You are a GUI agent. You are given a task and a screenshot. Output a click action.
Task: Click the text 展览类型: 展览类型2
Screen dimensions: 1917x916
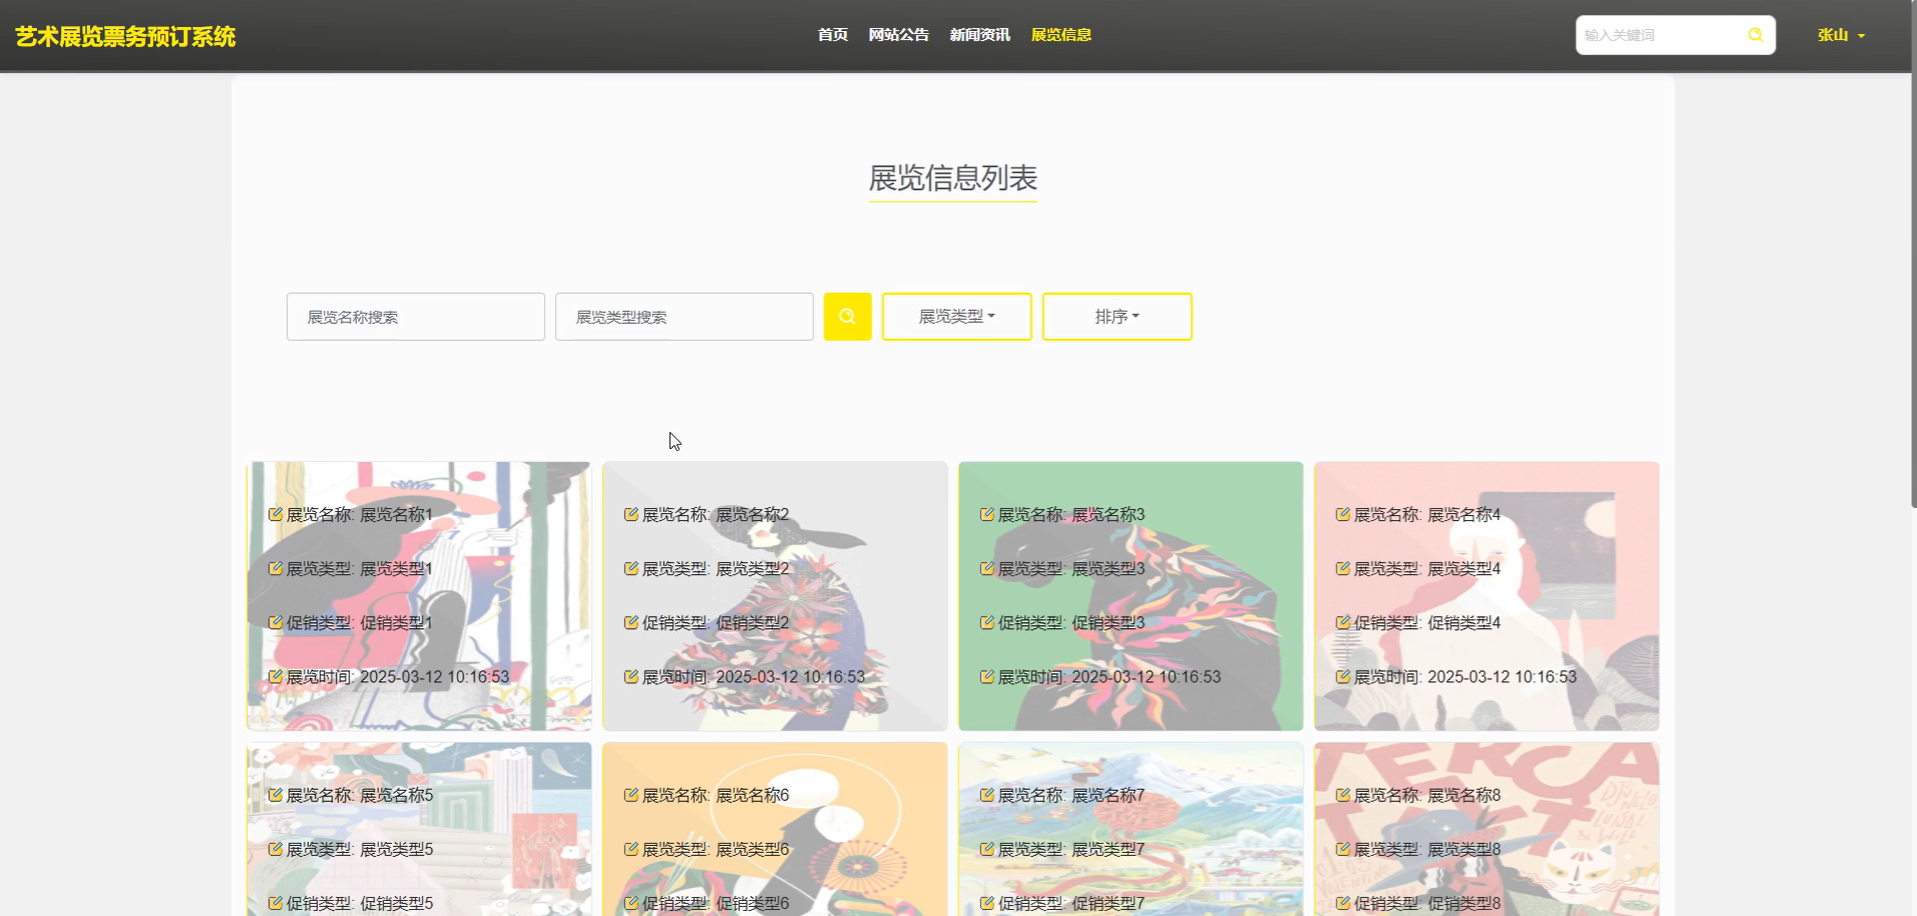click(716, 568)
